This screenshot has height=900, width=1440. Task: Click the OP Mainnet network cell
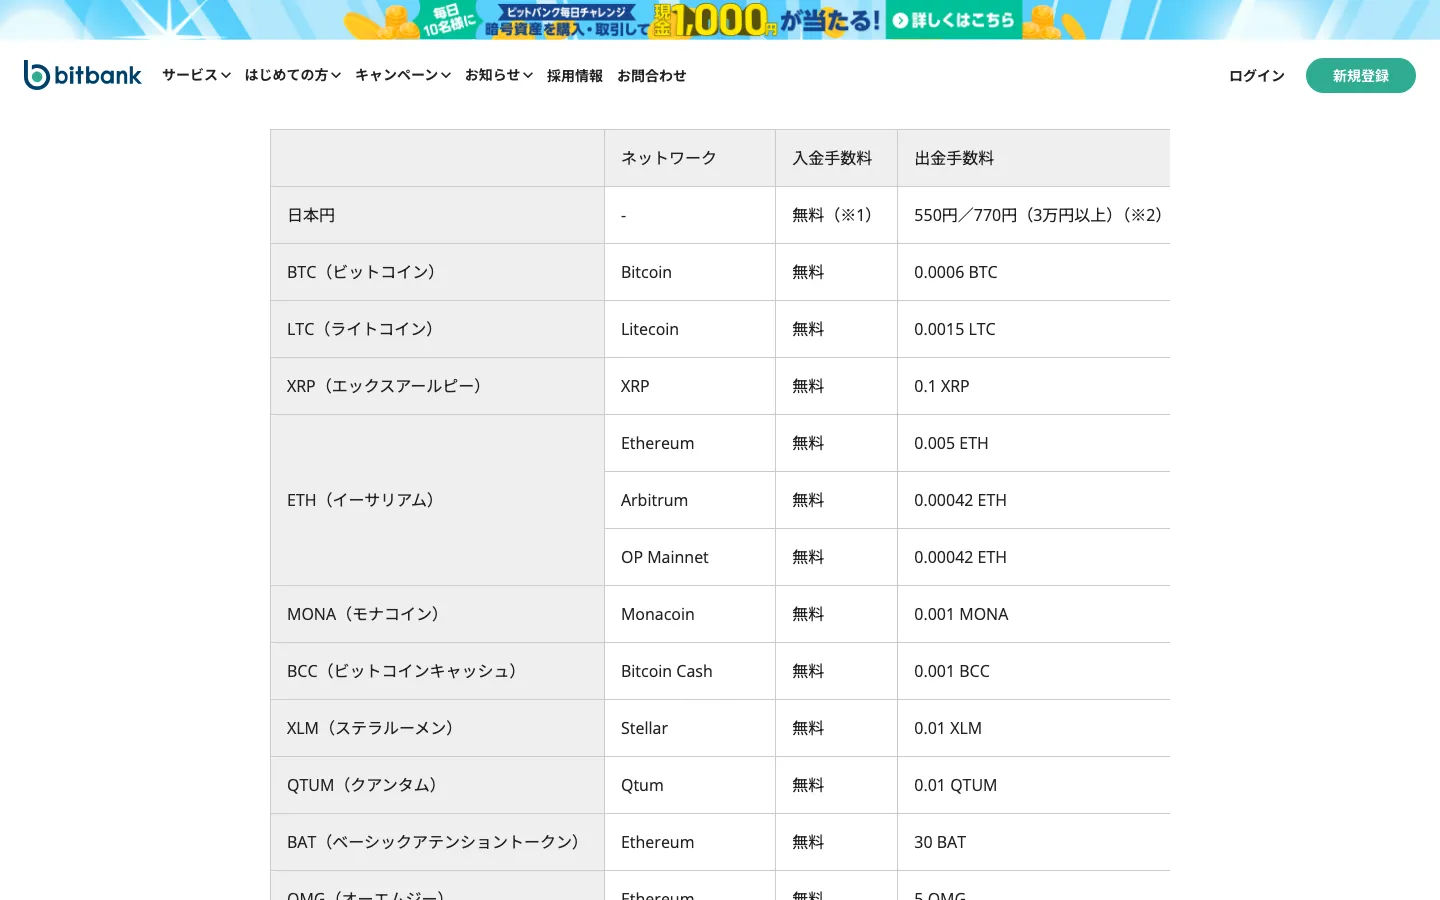point(690,557)
